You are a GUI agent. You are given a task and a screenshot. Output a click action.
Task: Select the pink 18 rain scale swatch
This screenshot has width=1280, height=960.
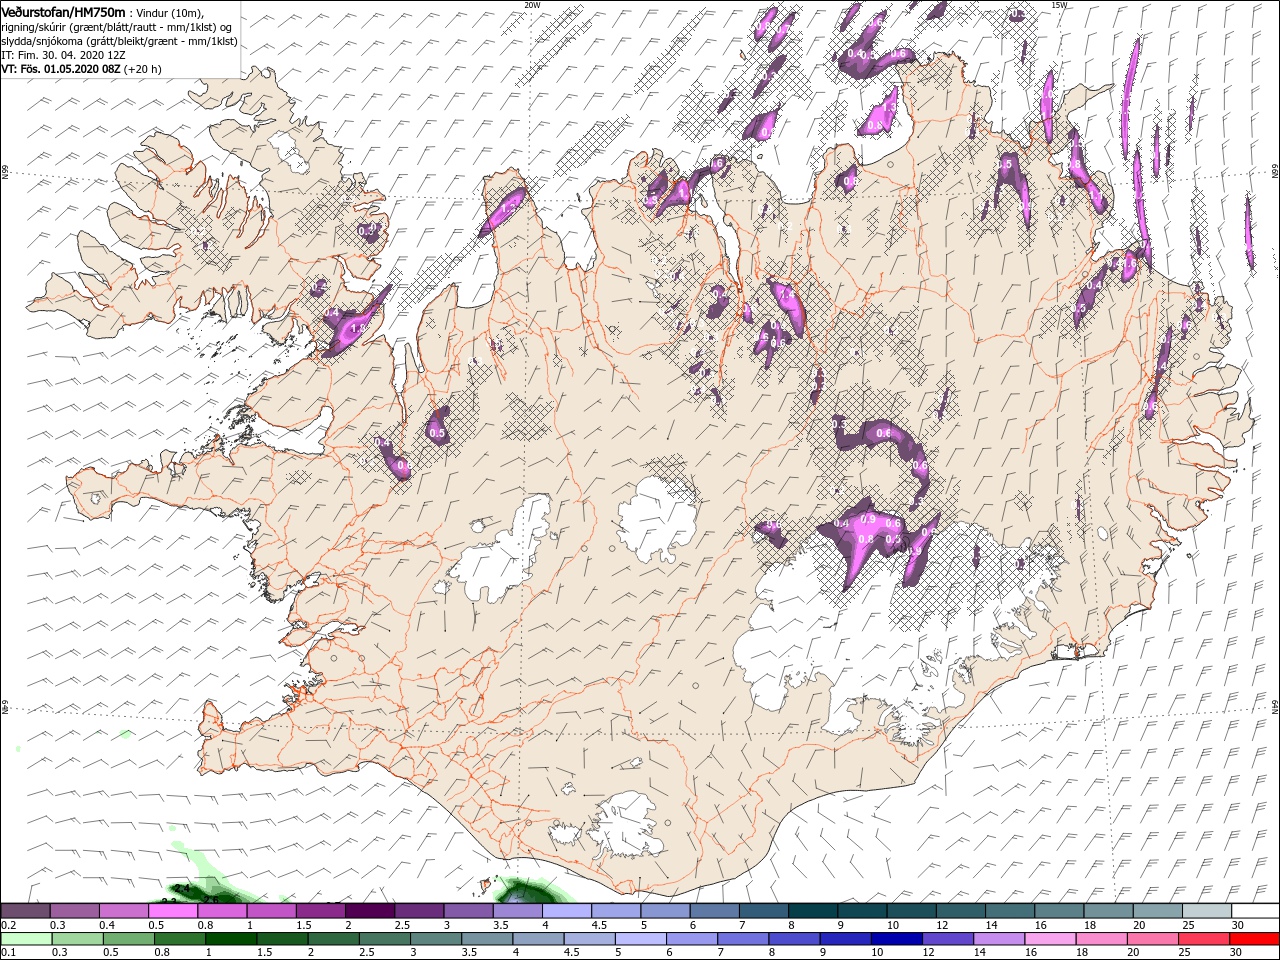click(x=1099, y=938)
